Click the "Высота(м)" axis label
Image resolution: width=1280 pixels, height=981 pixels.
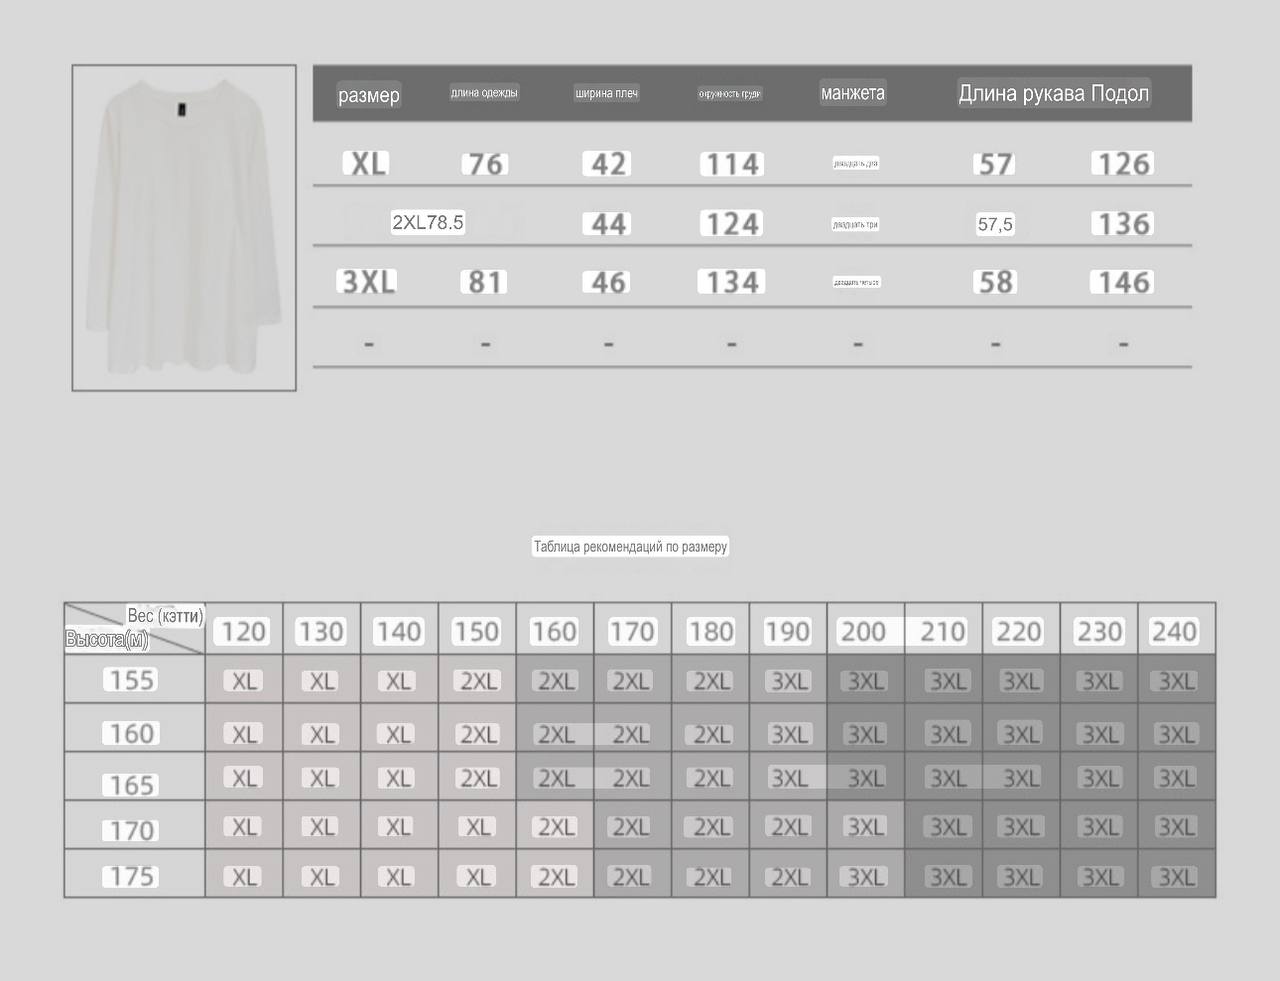(x=107, y=639)
